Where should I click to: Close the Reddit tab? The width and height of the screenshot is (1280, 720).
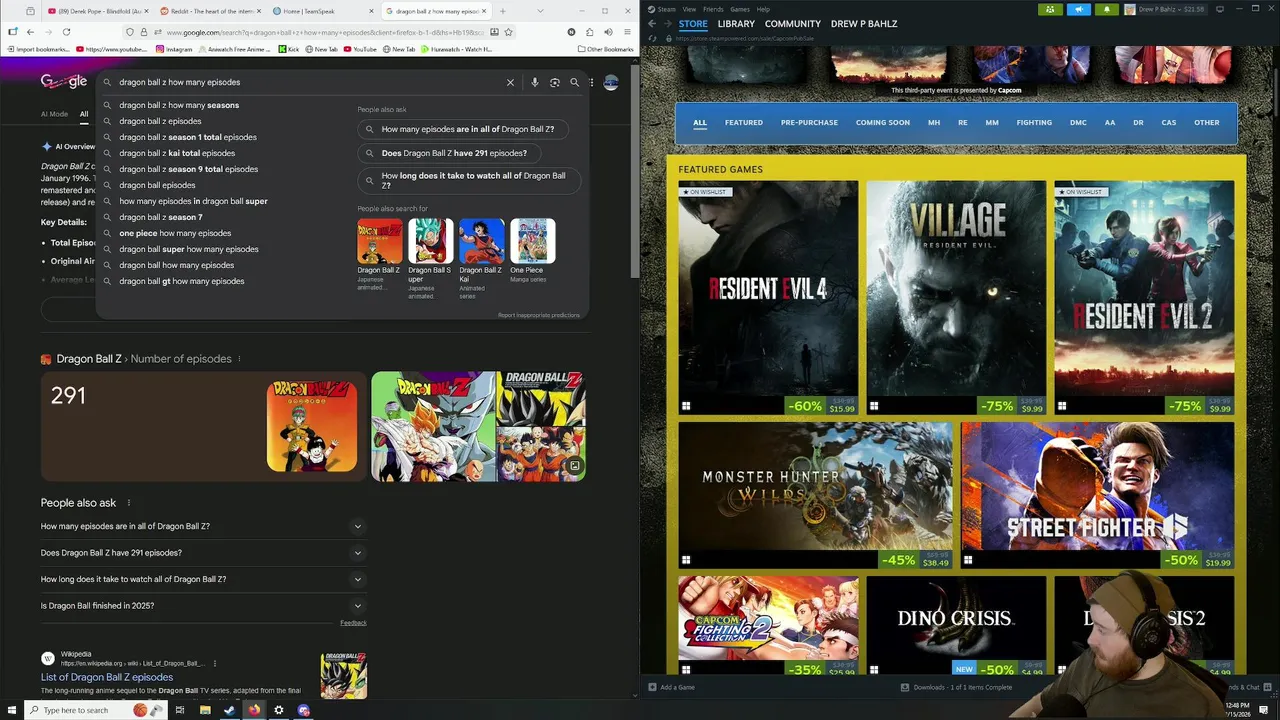pyautogui.click(x=261, y=11)
